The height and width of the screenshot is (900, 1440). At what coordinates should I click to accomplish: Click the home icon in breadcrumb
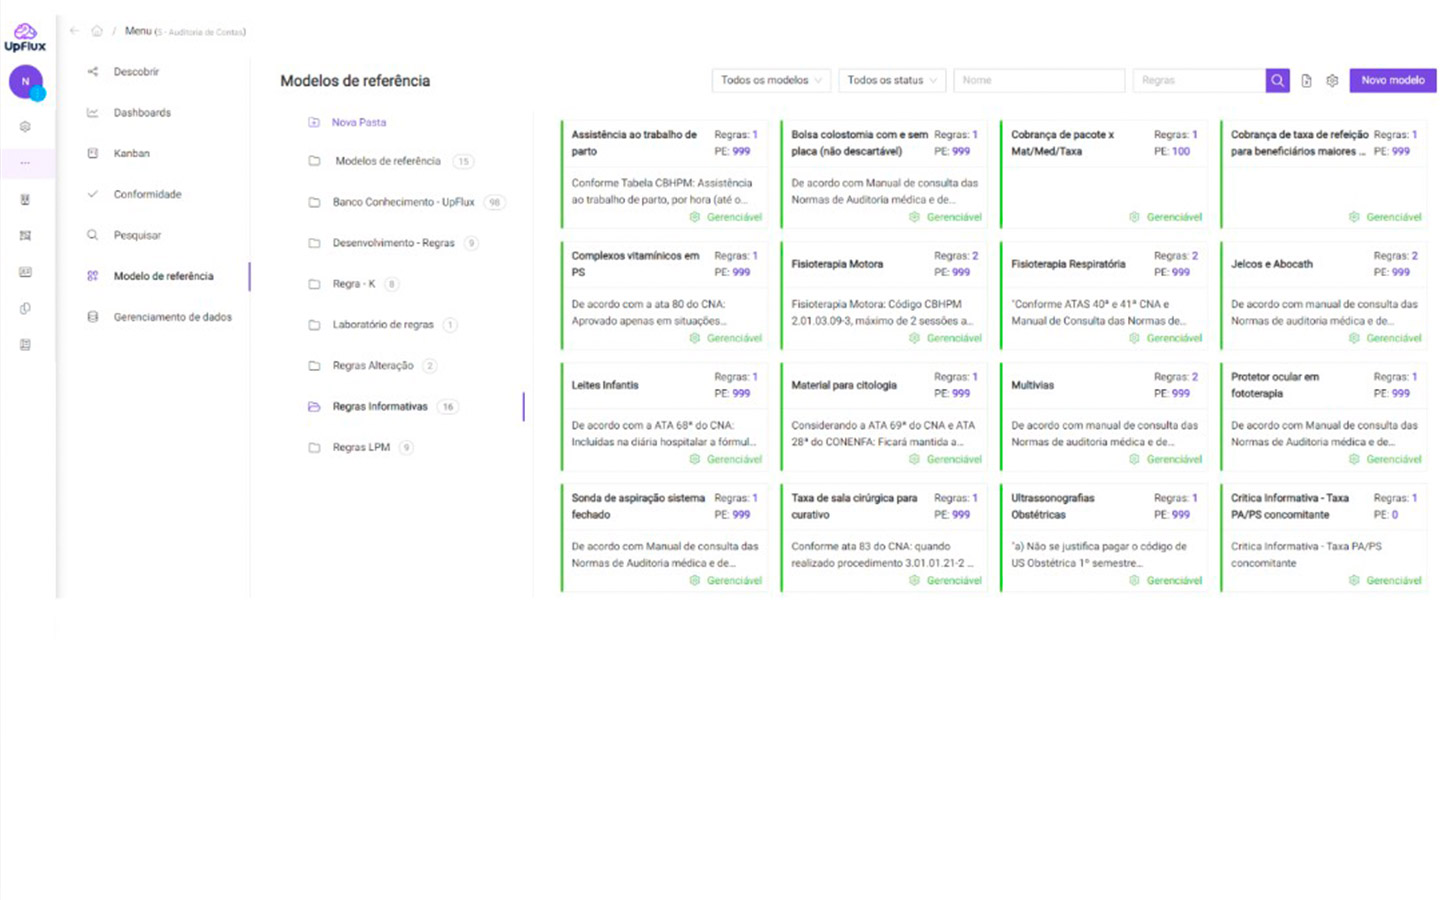click(97, 31)
